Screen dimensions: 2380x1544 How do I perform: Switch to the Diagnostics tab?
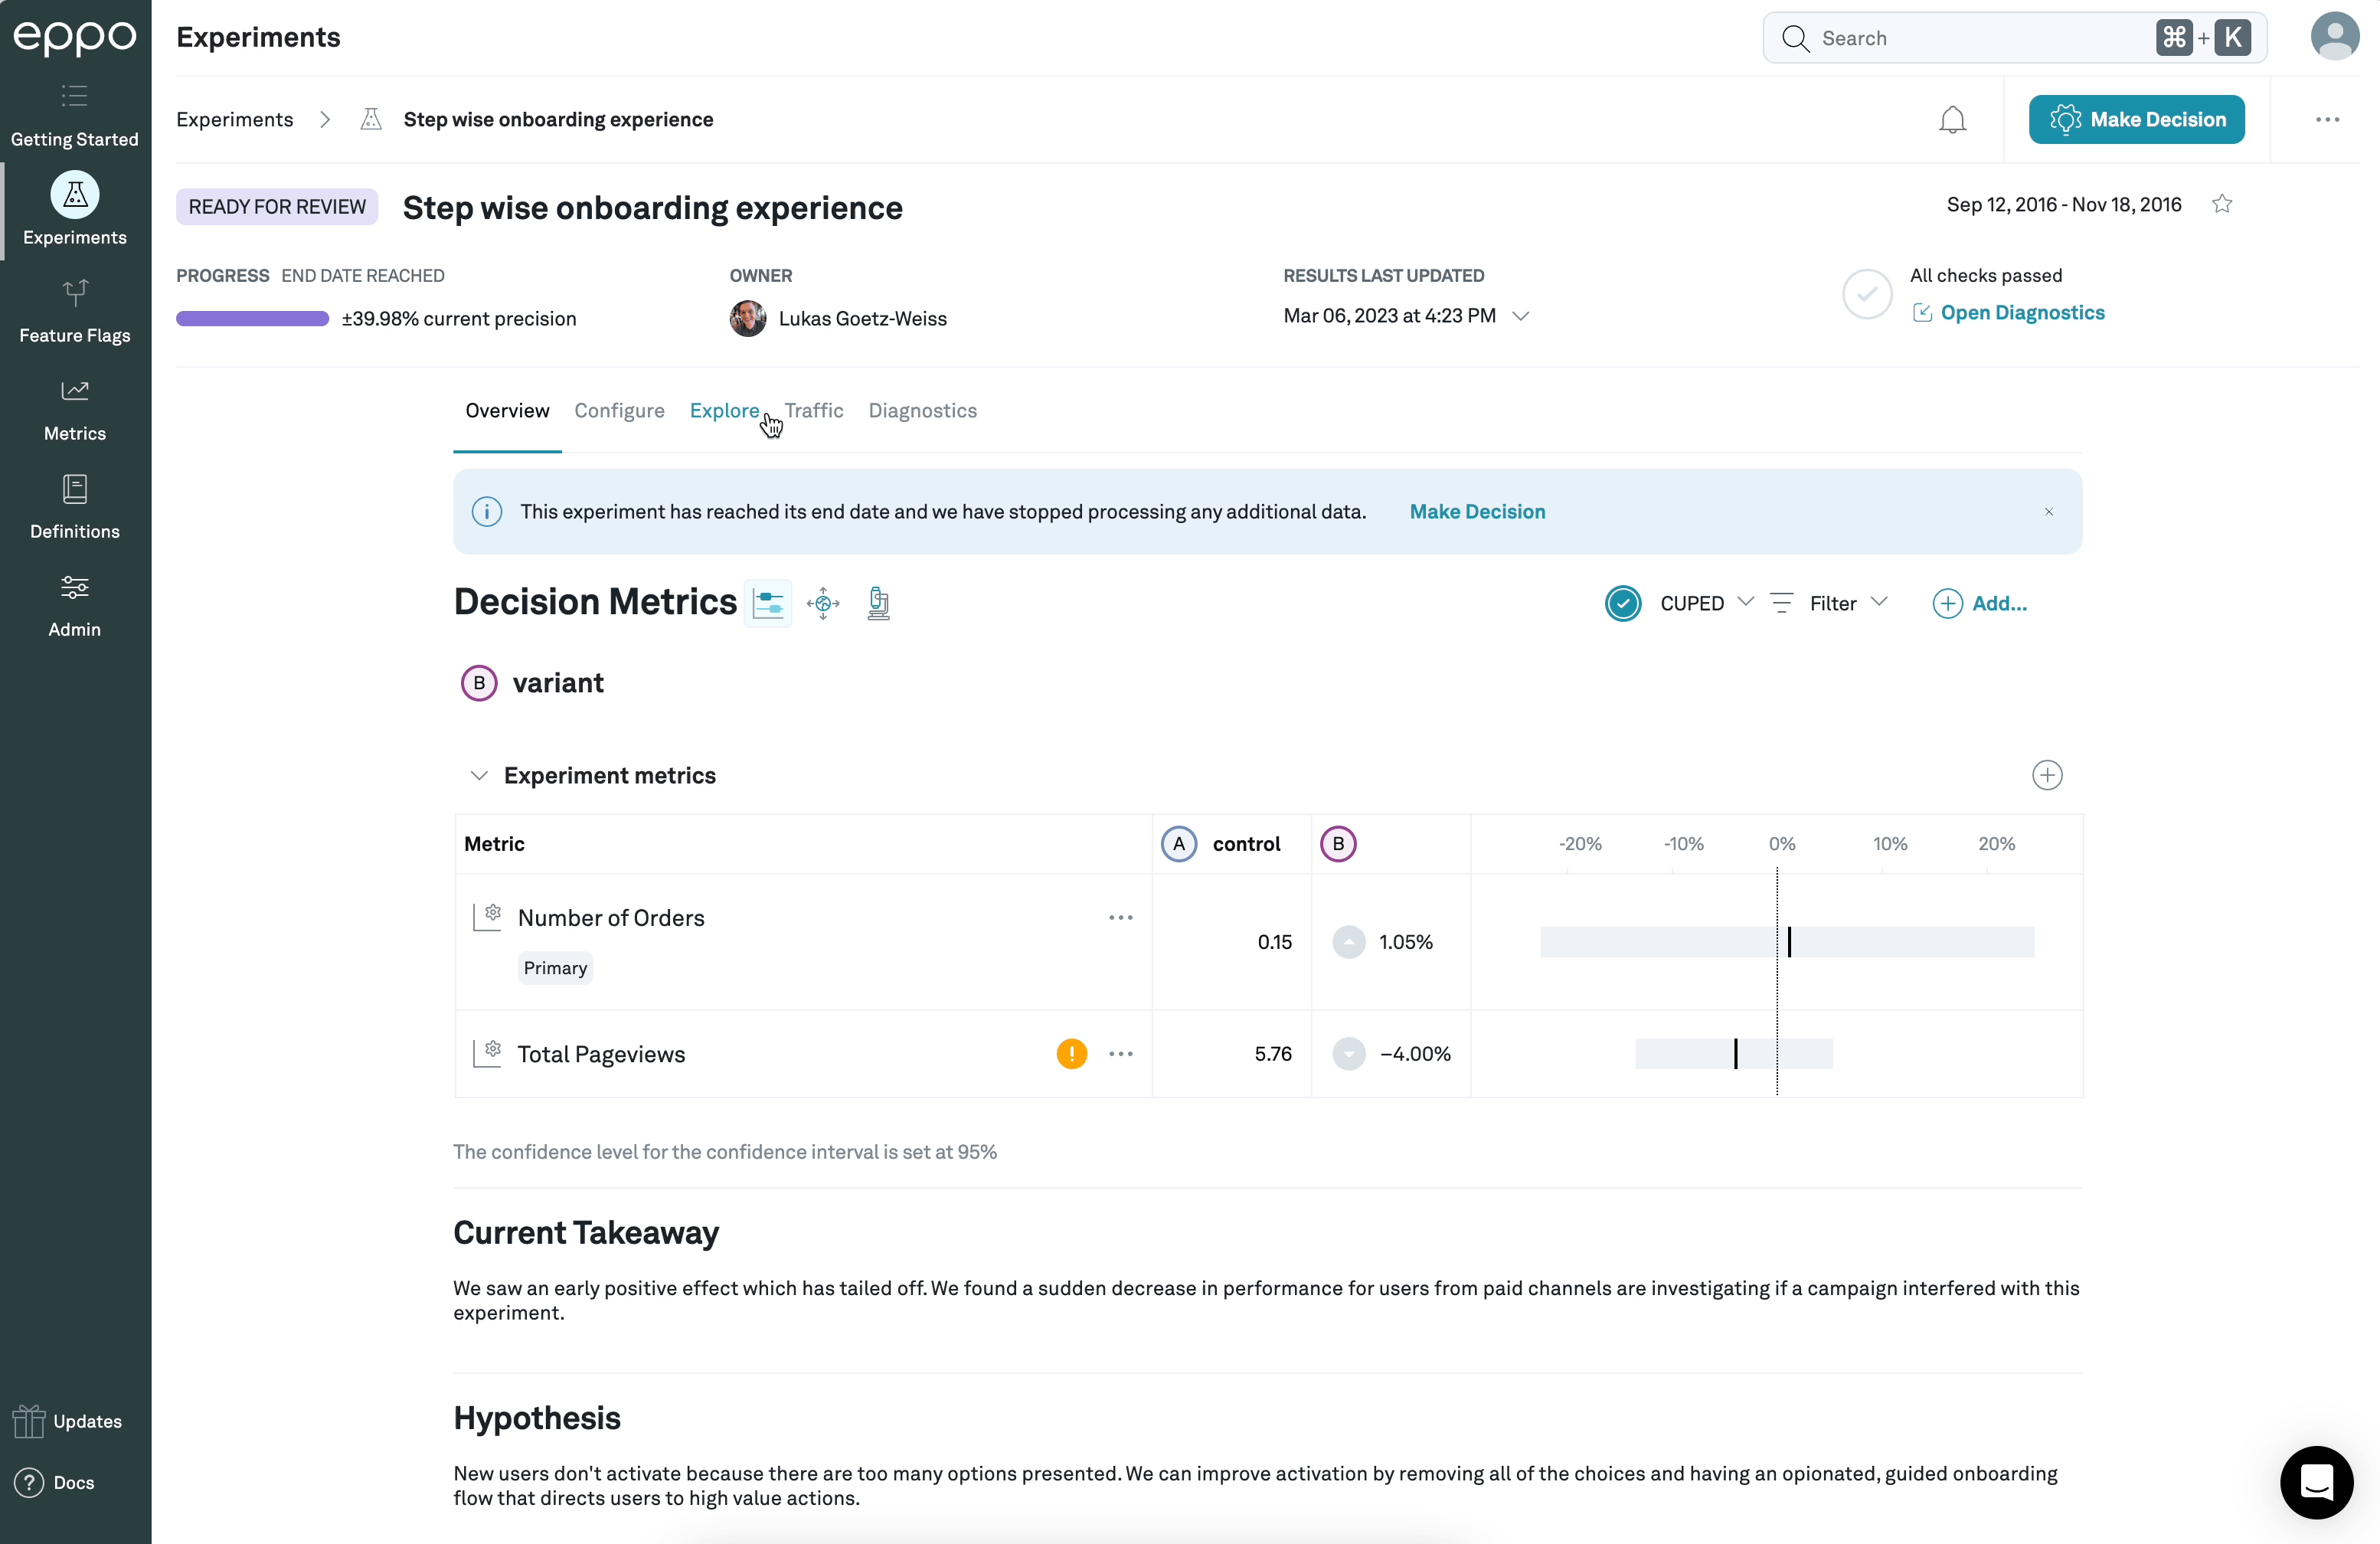(x=922, y=411)
